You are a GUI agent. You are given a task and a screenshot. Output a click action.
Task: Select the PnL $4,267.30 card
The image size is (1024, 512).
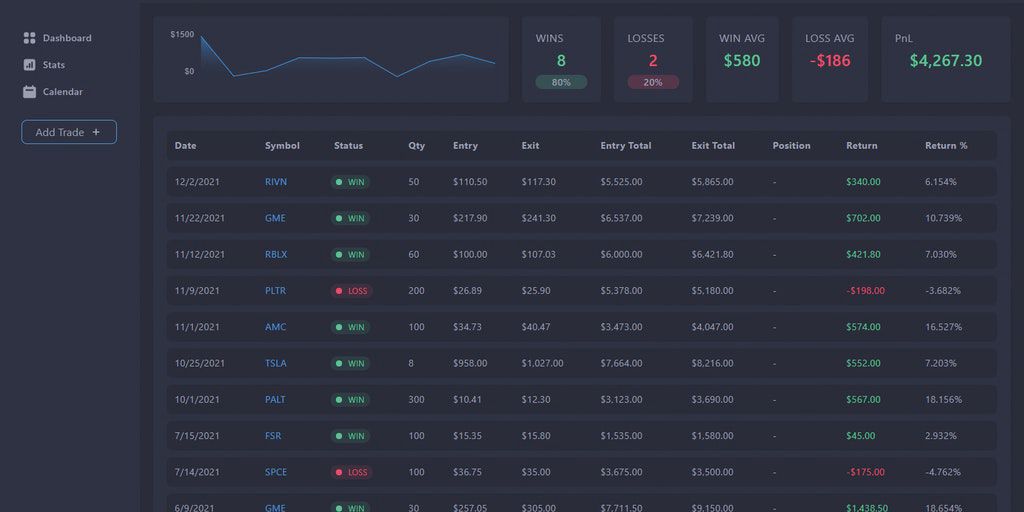coord(945,60)
